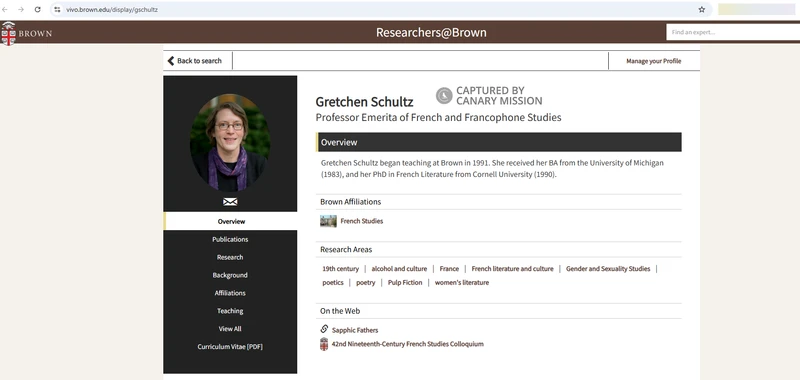Click the Brown University crest logo

pos(8,34)
